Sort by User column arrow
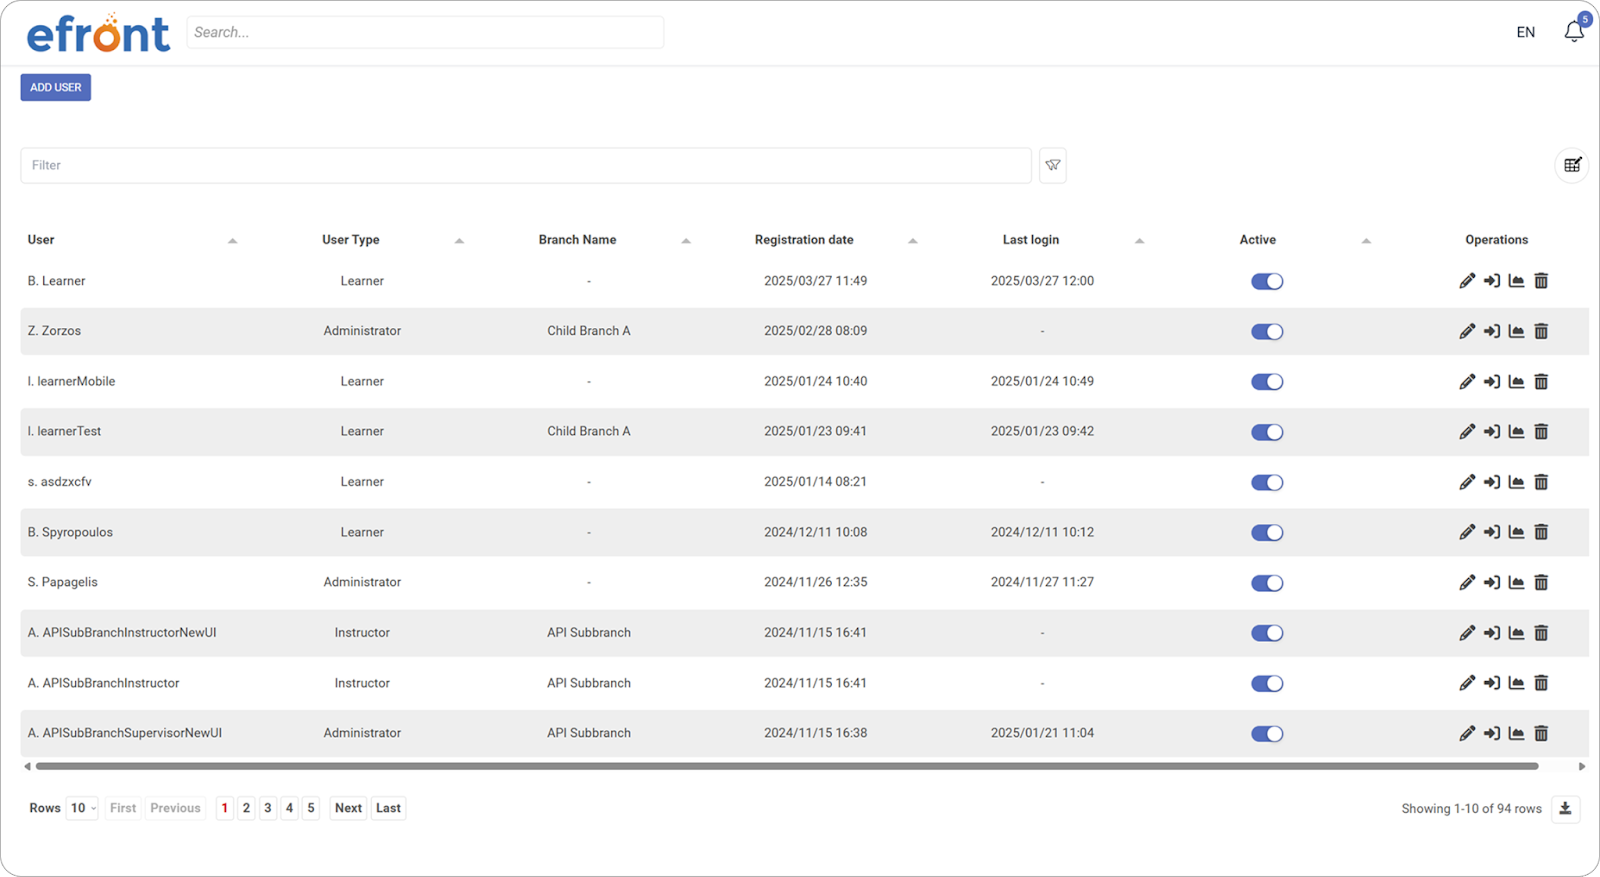Screen dimensions: 1600x877 (232, 241)
